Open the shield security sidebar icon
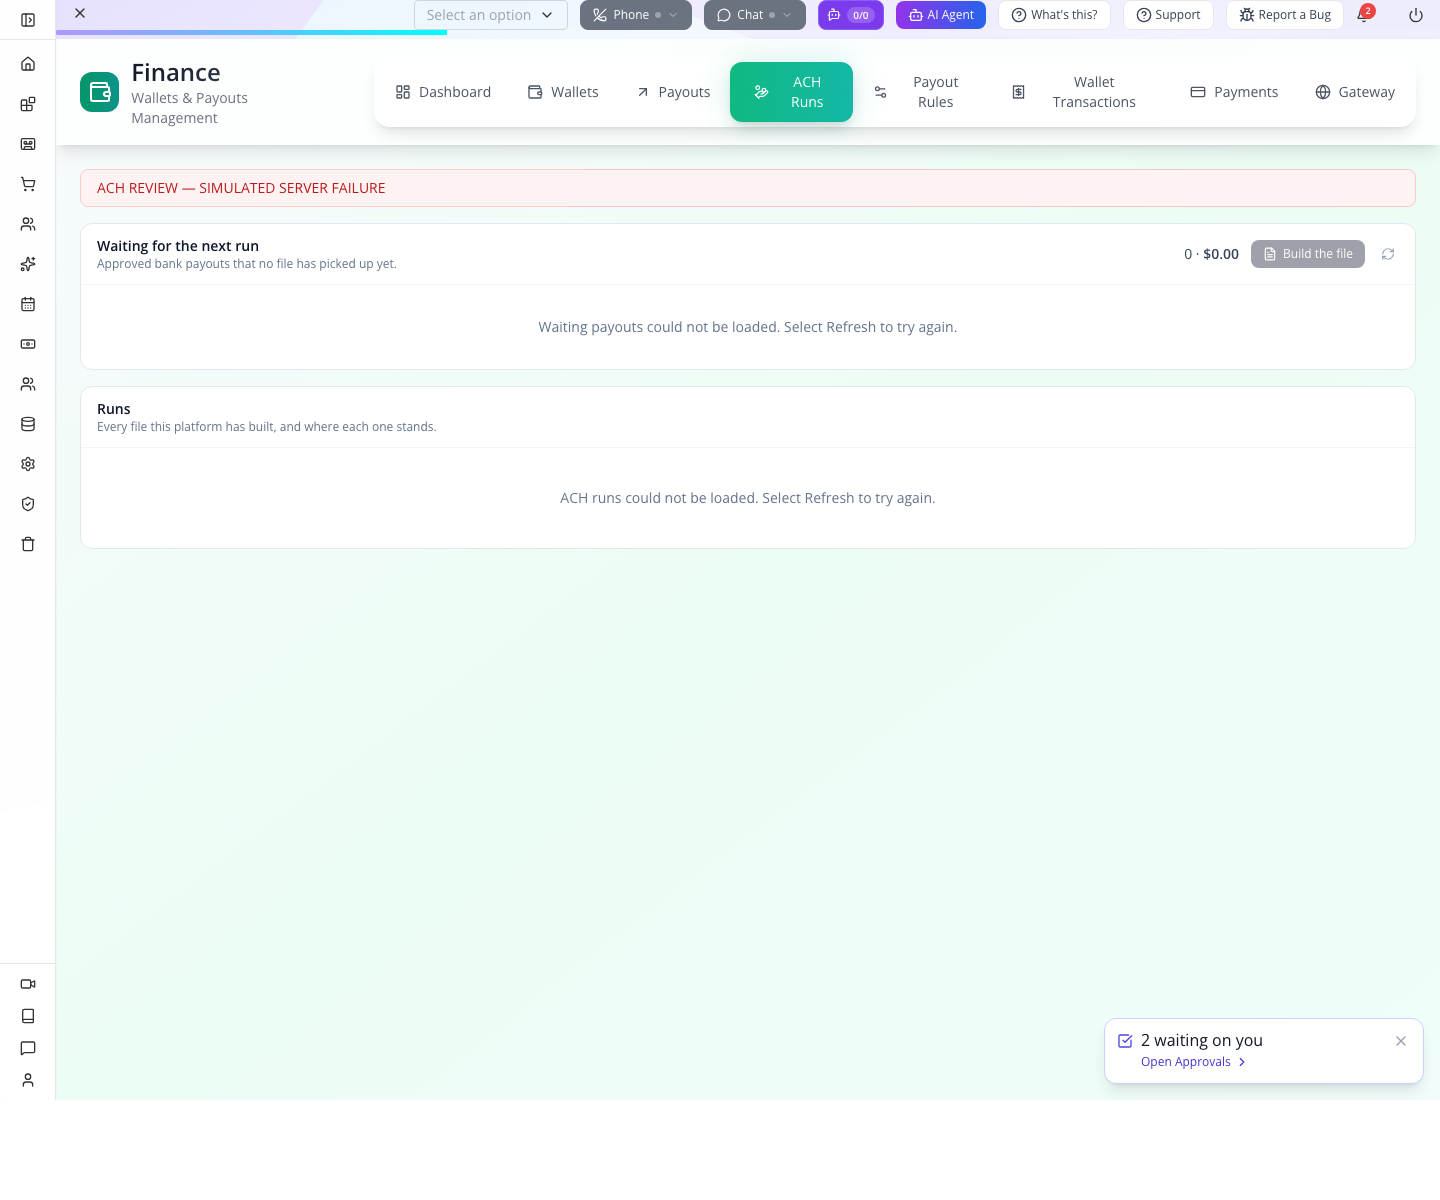Image resolution: width=1440 pixels, height=1200 pixels. (28, 504)
